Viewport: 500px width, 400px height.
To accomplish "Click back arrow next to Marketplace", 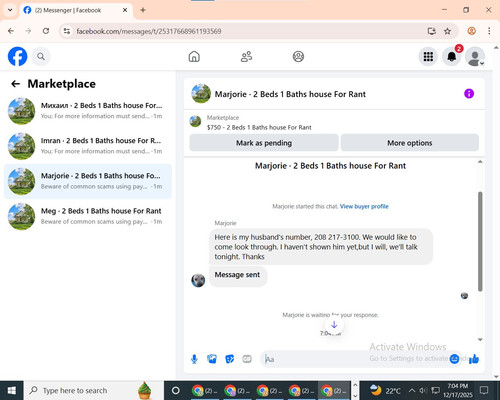I will point(15,84).
